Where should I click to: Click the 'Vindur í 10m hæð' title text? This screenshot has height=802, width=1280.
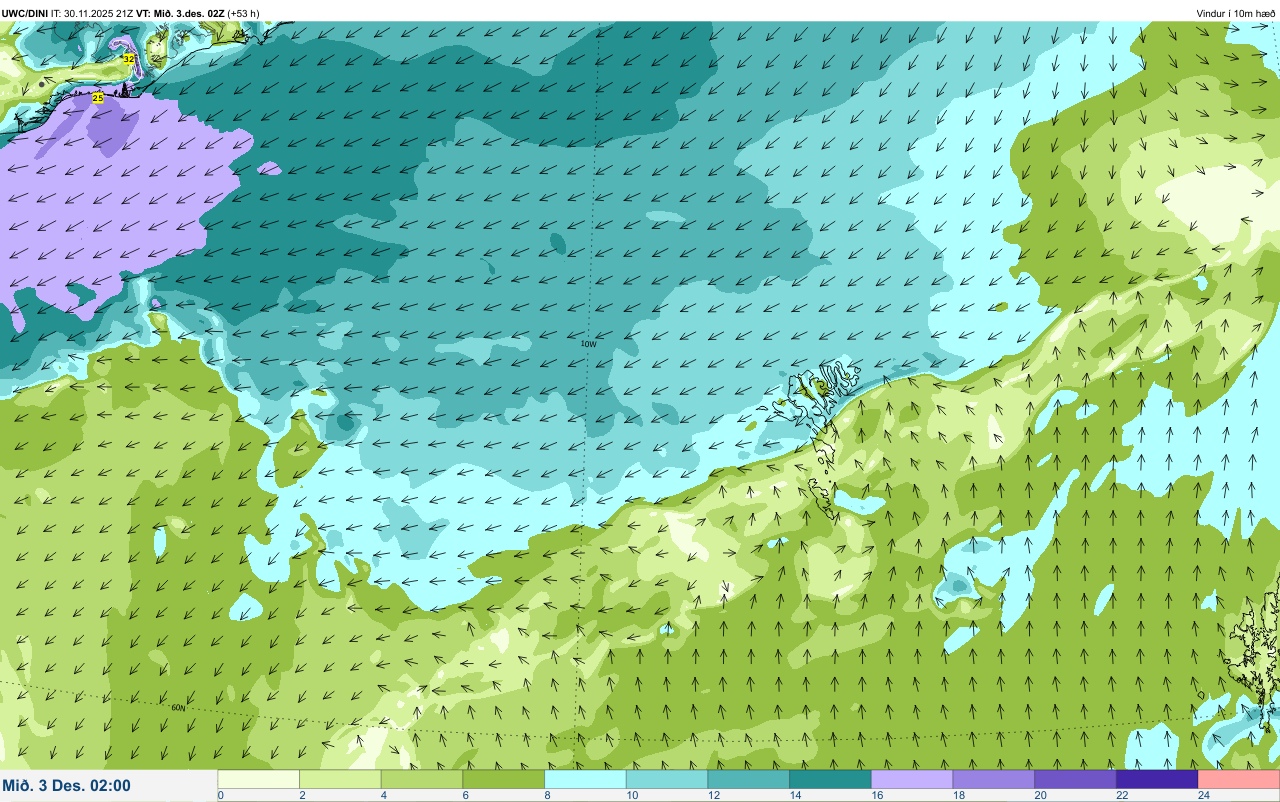click(1235, 13)
